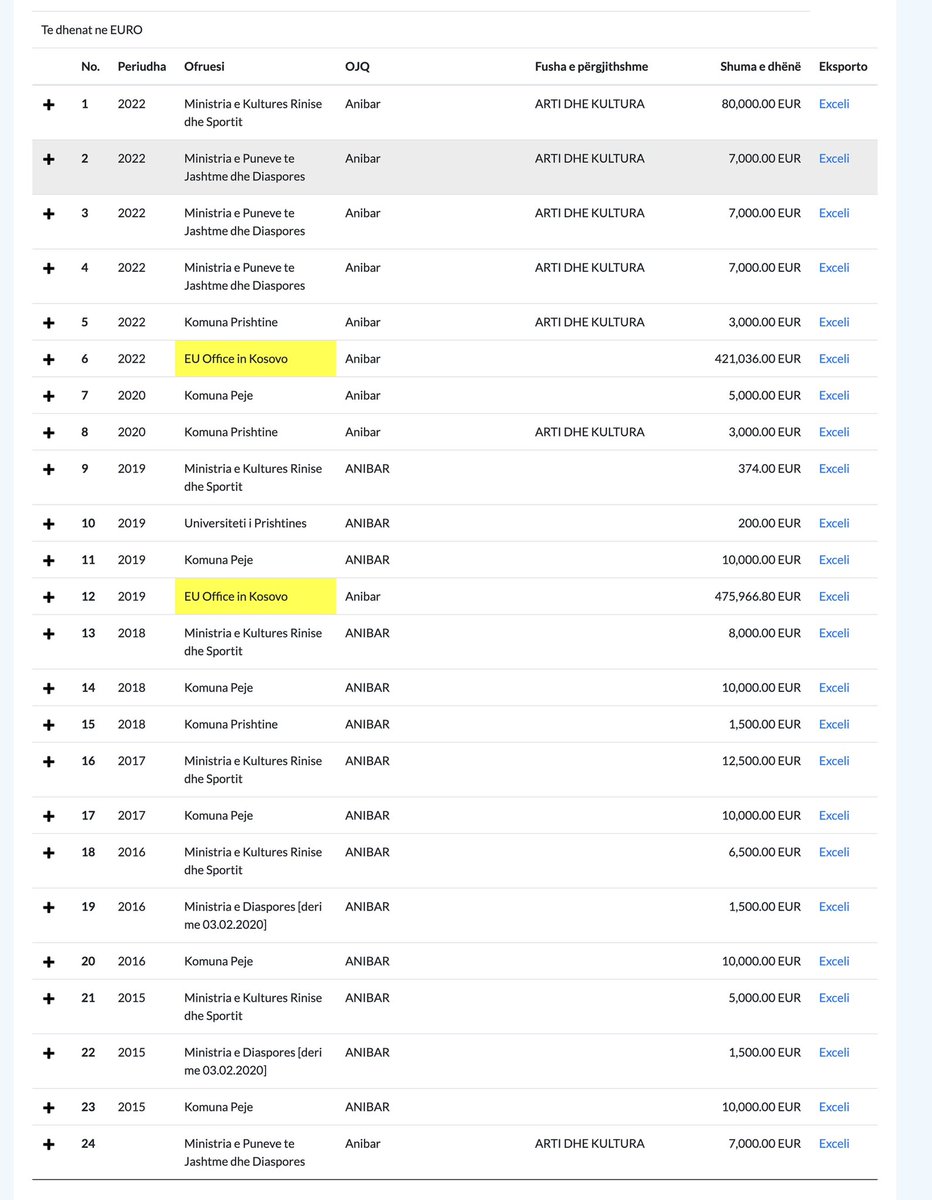Screen dimensions: 932x1200
Task: Click the 200.00 EUR amount
Action: click(x=771, y=524)
